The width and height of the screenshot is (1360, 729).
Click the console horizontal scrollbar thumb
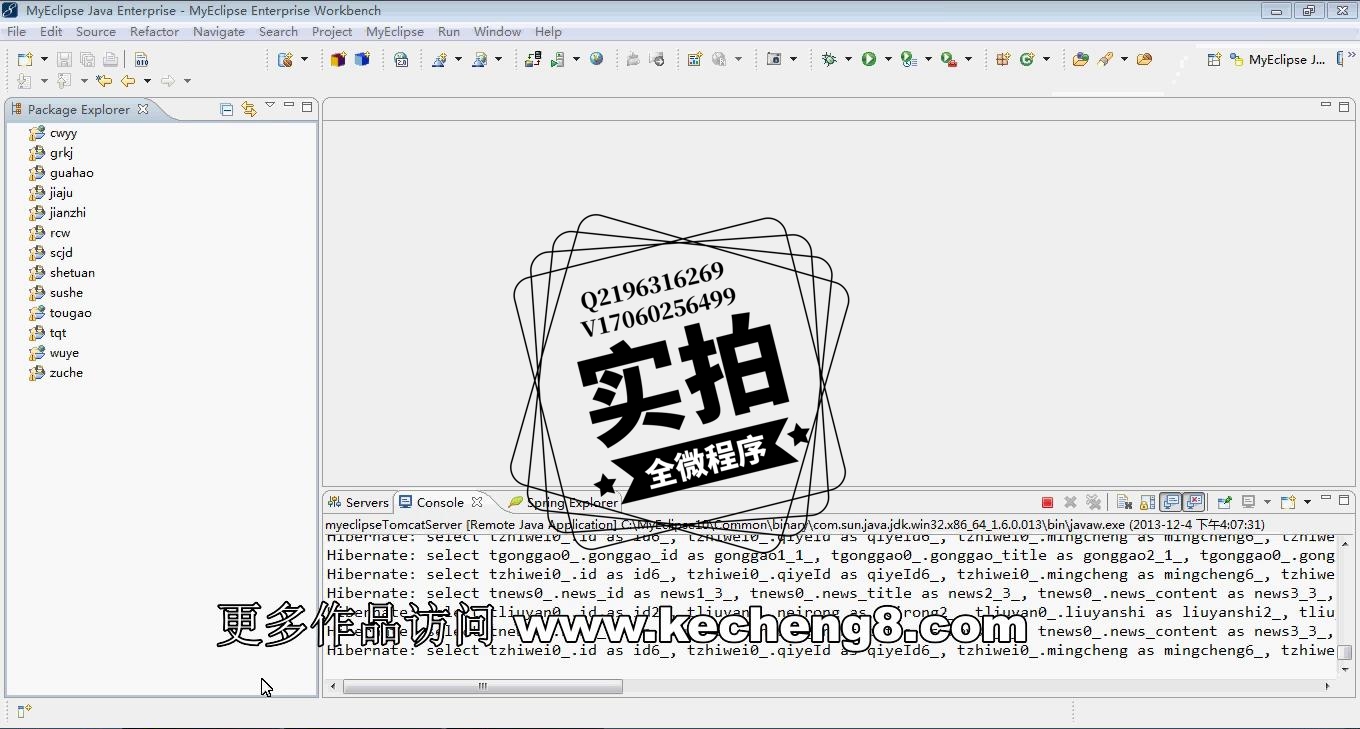click(x=483, y=686)
